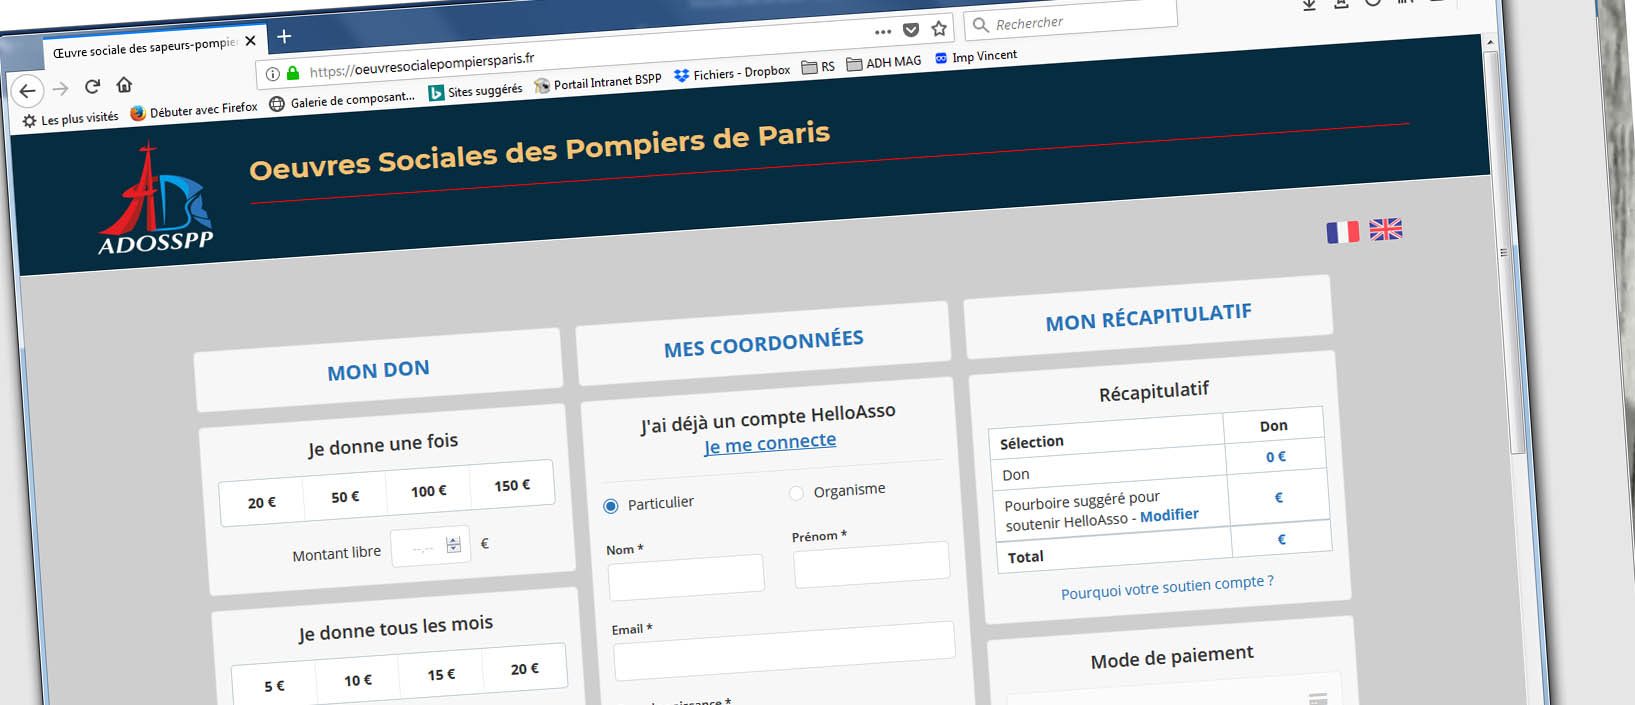Pick the 50 € one-time donation amount

(345, 497)
